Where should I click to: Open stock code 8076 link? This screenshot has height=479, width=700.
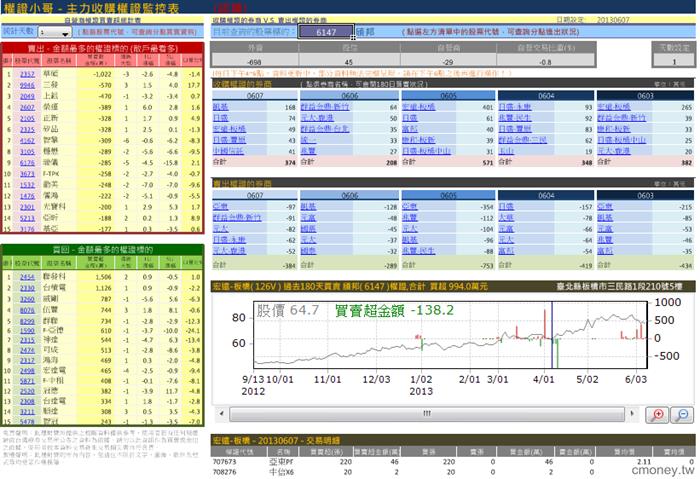[x=27, y=310]
